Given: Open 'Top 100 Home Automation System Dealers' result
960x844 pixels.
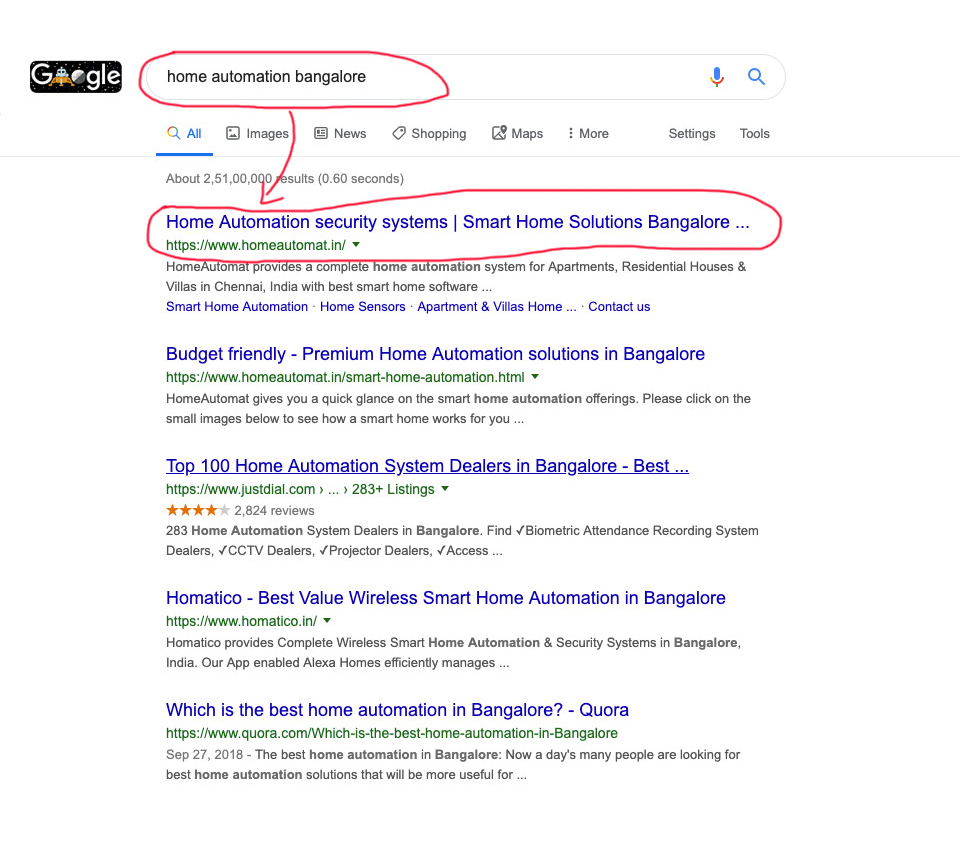Looking at the screenshot, I should click(427, 466).
